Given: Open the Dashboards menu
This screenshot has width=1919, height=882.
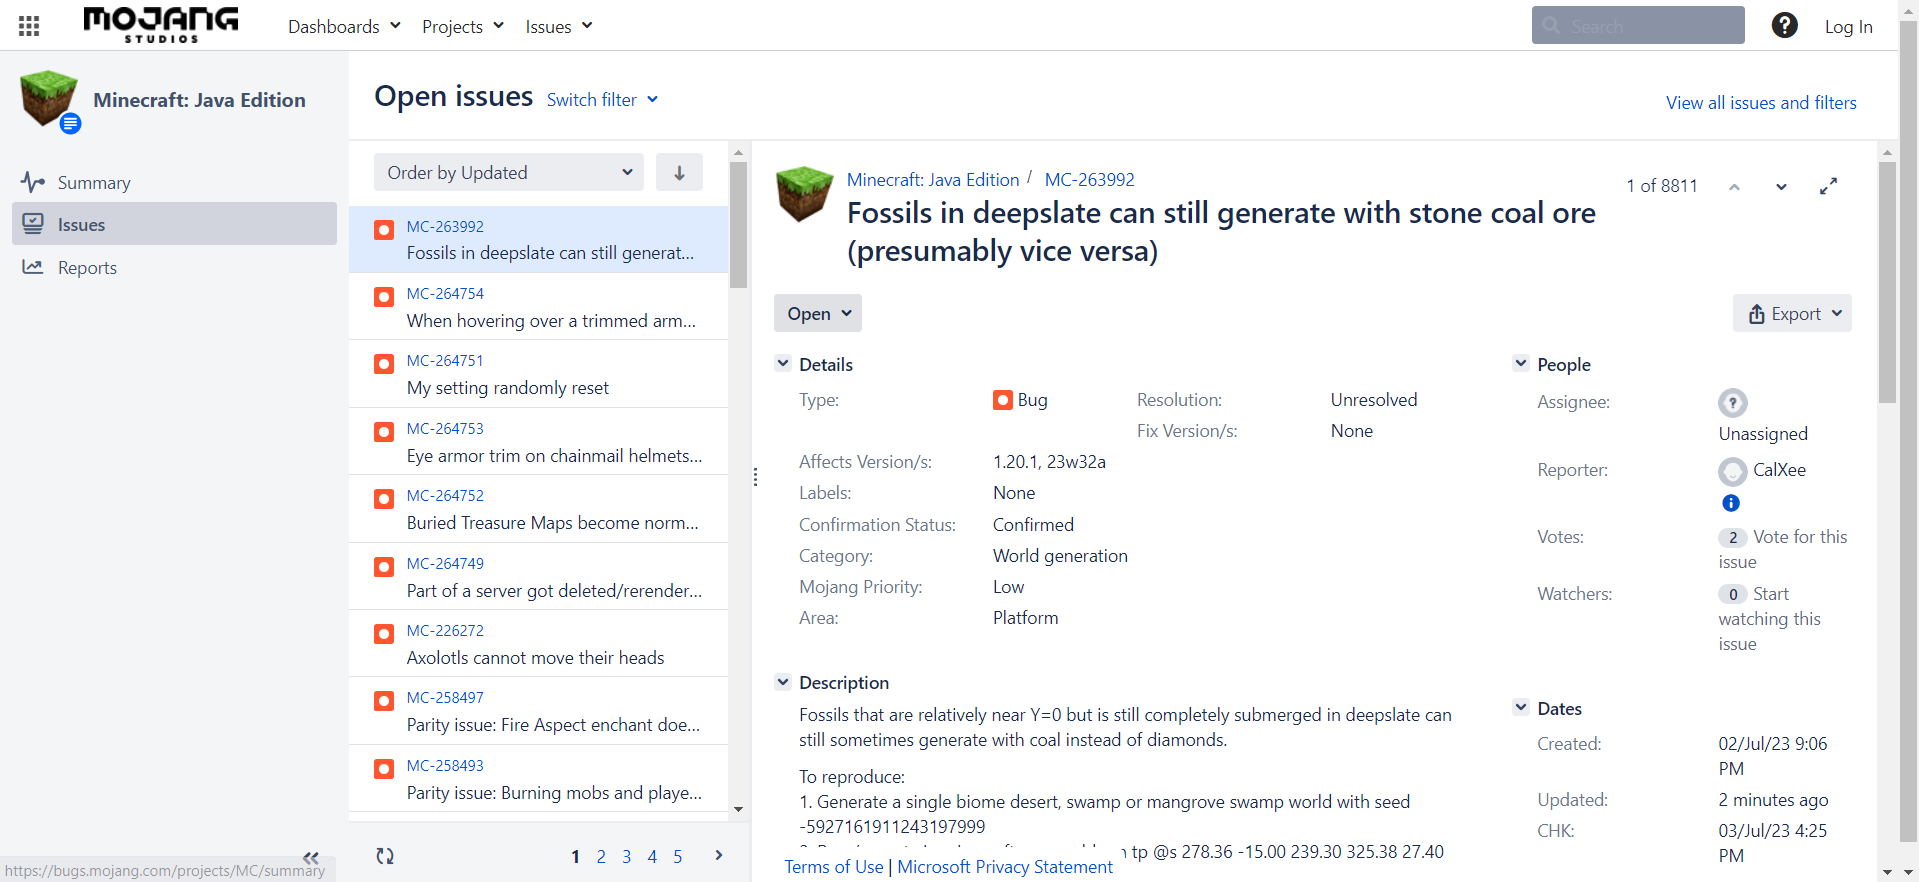Looking at the screenshot, I should [x=344, y=26].
